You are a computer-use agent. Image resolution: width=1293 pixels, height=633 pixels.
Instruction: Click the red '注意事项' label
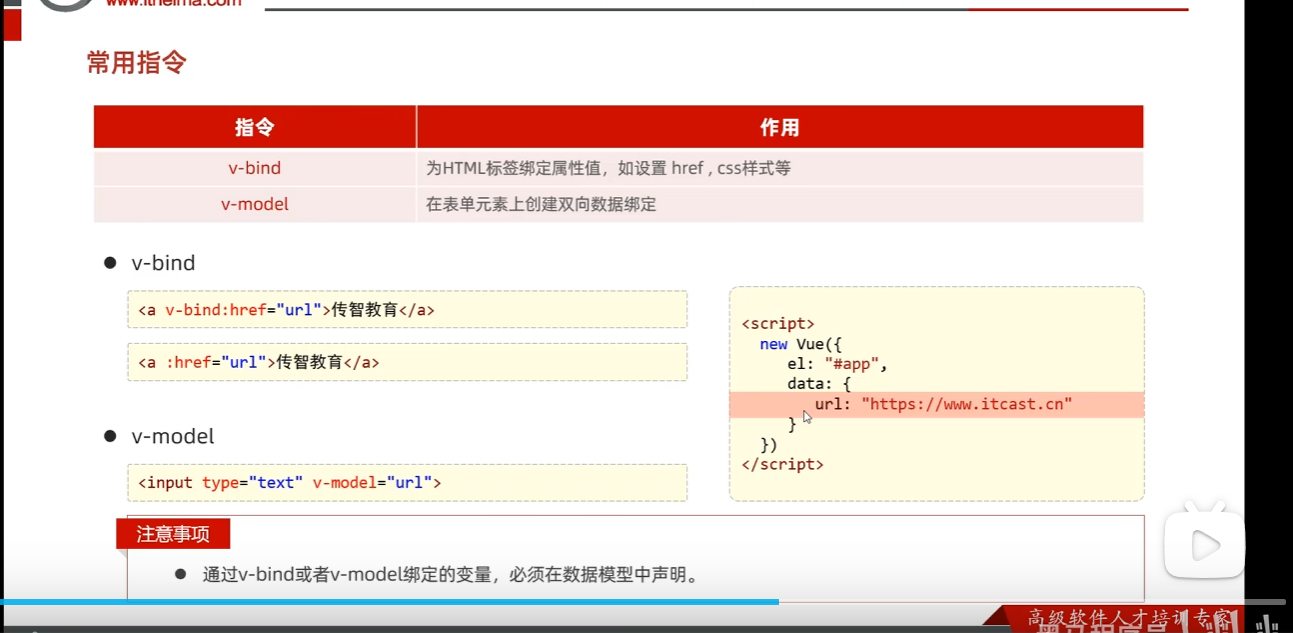[173, 534]
